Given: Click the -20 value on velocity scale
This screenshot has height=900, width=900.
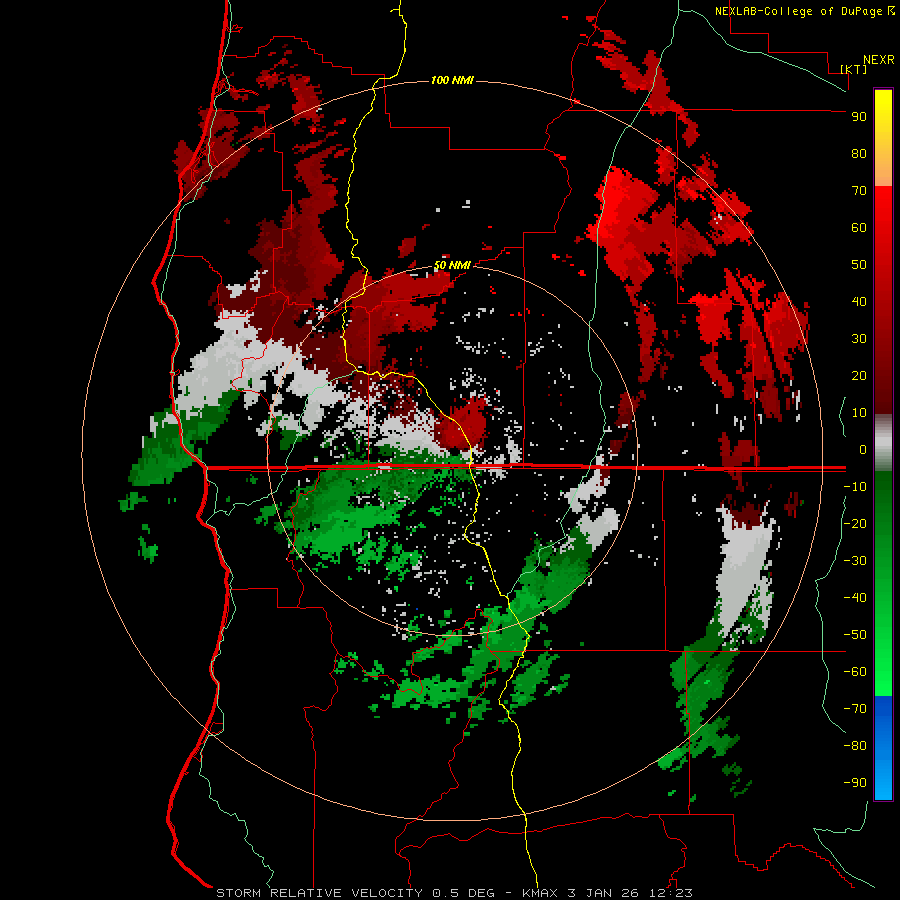Looking at the screenshot, I should (x=855, y=524).
